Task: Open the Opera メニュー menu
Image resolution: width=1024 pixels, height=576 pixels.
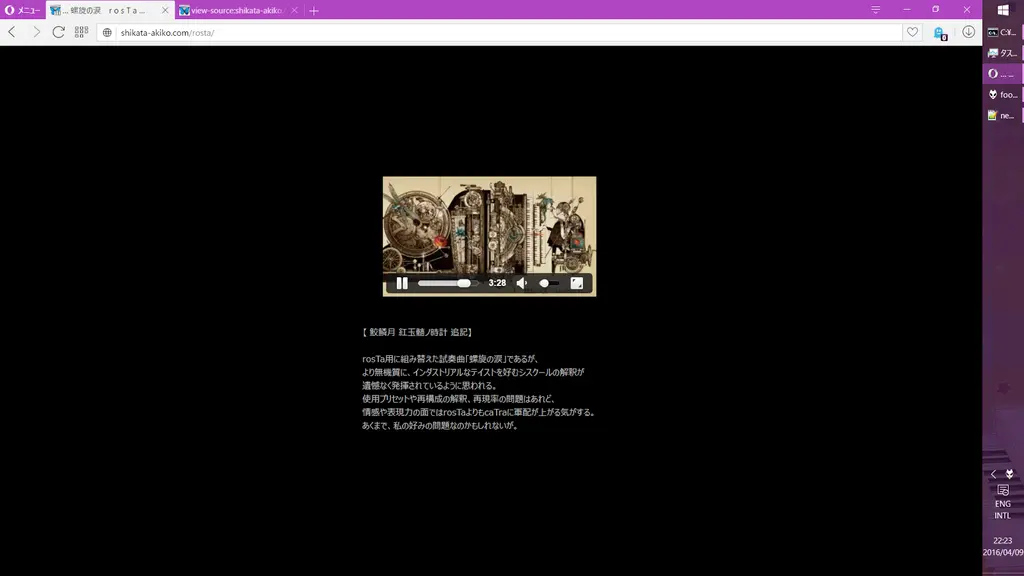Action: 23,10
